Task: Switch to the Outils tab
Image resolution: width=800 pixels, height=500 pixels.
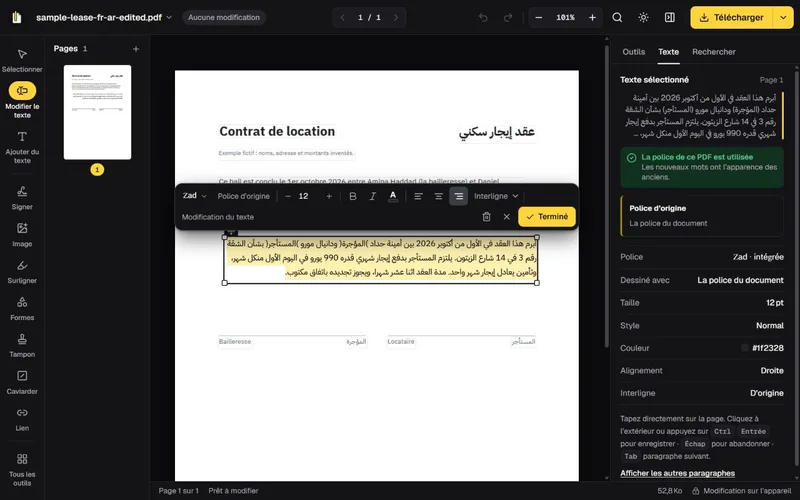Action: point(634,52)
